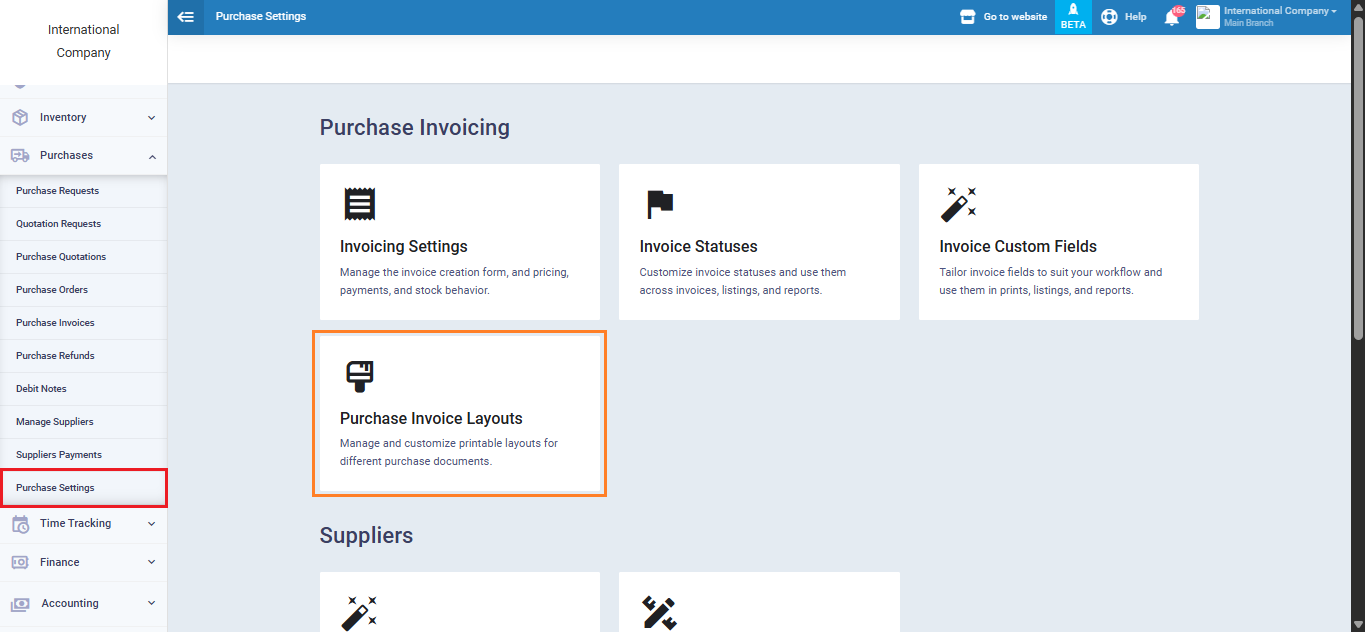Click the Invoice Custom Fields wand icon
Image resolution: width=1365 pixels, height=632 pixels.
tap(958, 204)
